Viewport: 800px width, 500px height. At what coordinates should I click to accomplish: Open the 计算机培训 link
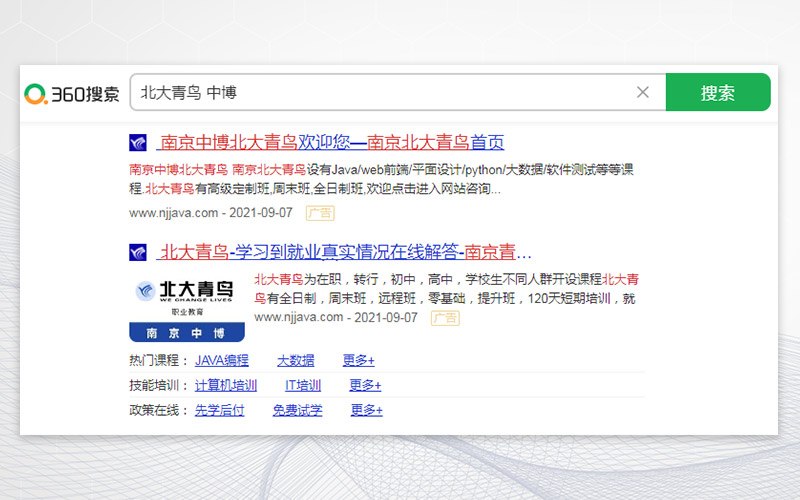226,386
